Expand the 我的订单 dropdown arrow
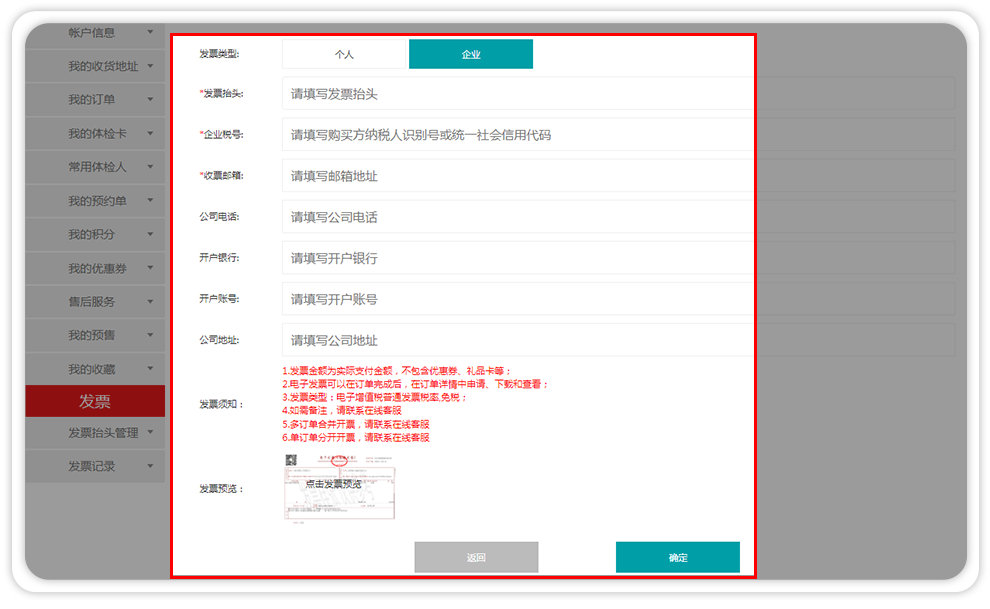Viewport: 990px width, 609px height. [150, 99]
